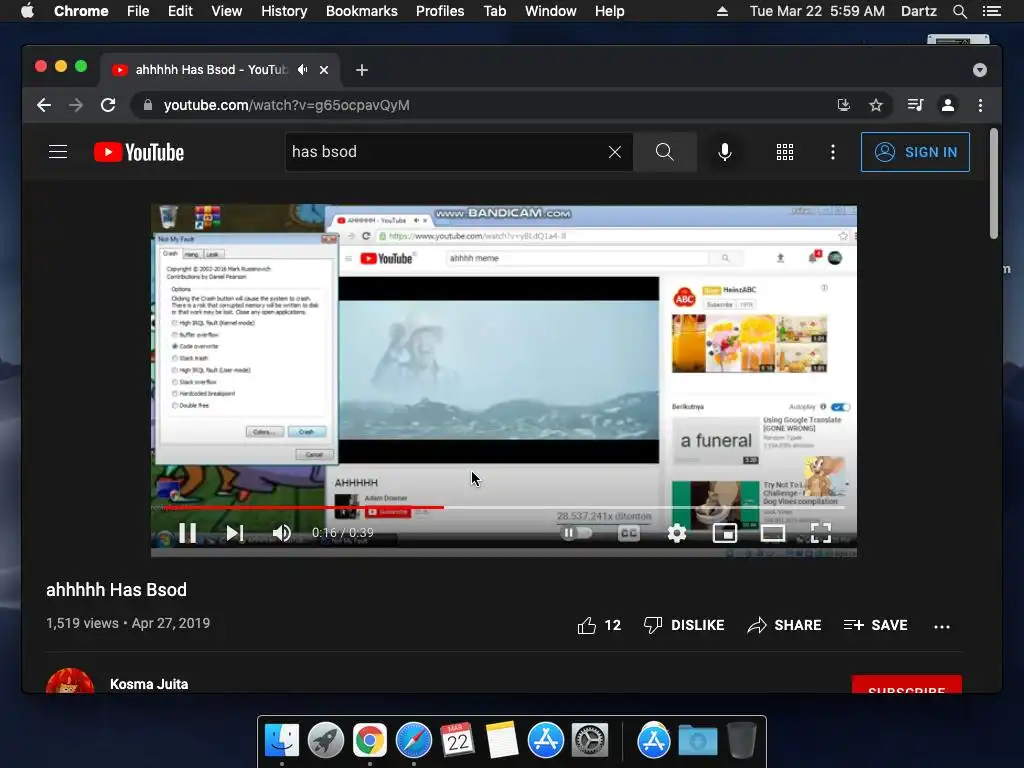Viewport: 1024px width, 768px height.
Task: Go to the YouTube home logo
Action: [x=138, y=152]
